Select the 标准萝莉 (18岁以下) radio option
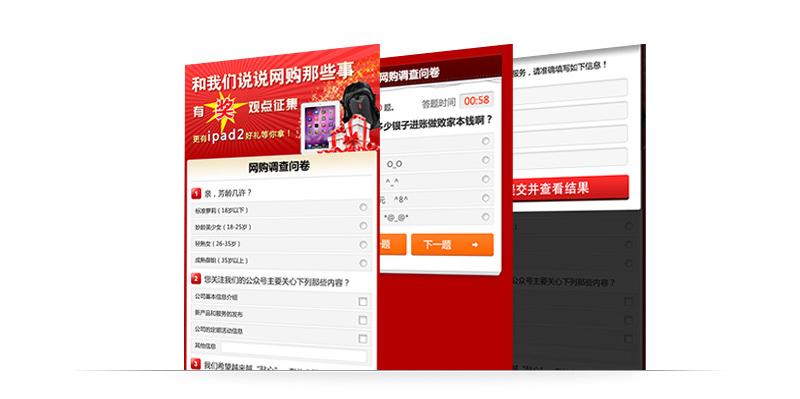The width and height of the screenshot is (800, 399). (363, 207)
